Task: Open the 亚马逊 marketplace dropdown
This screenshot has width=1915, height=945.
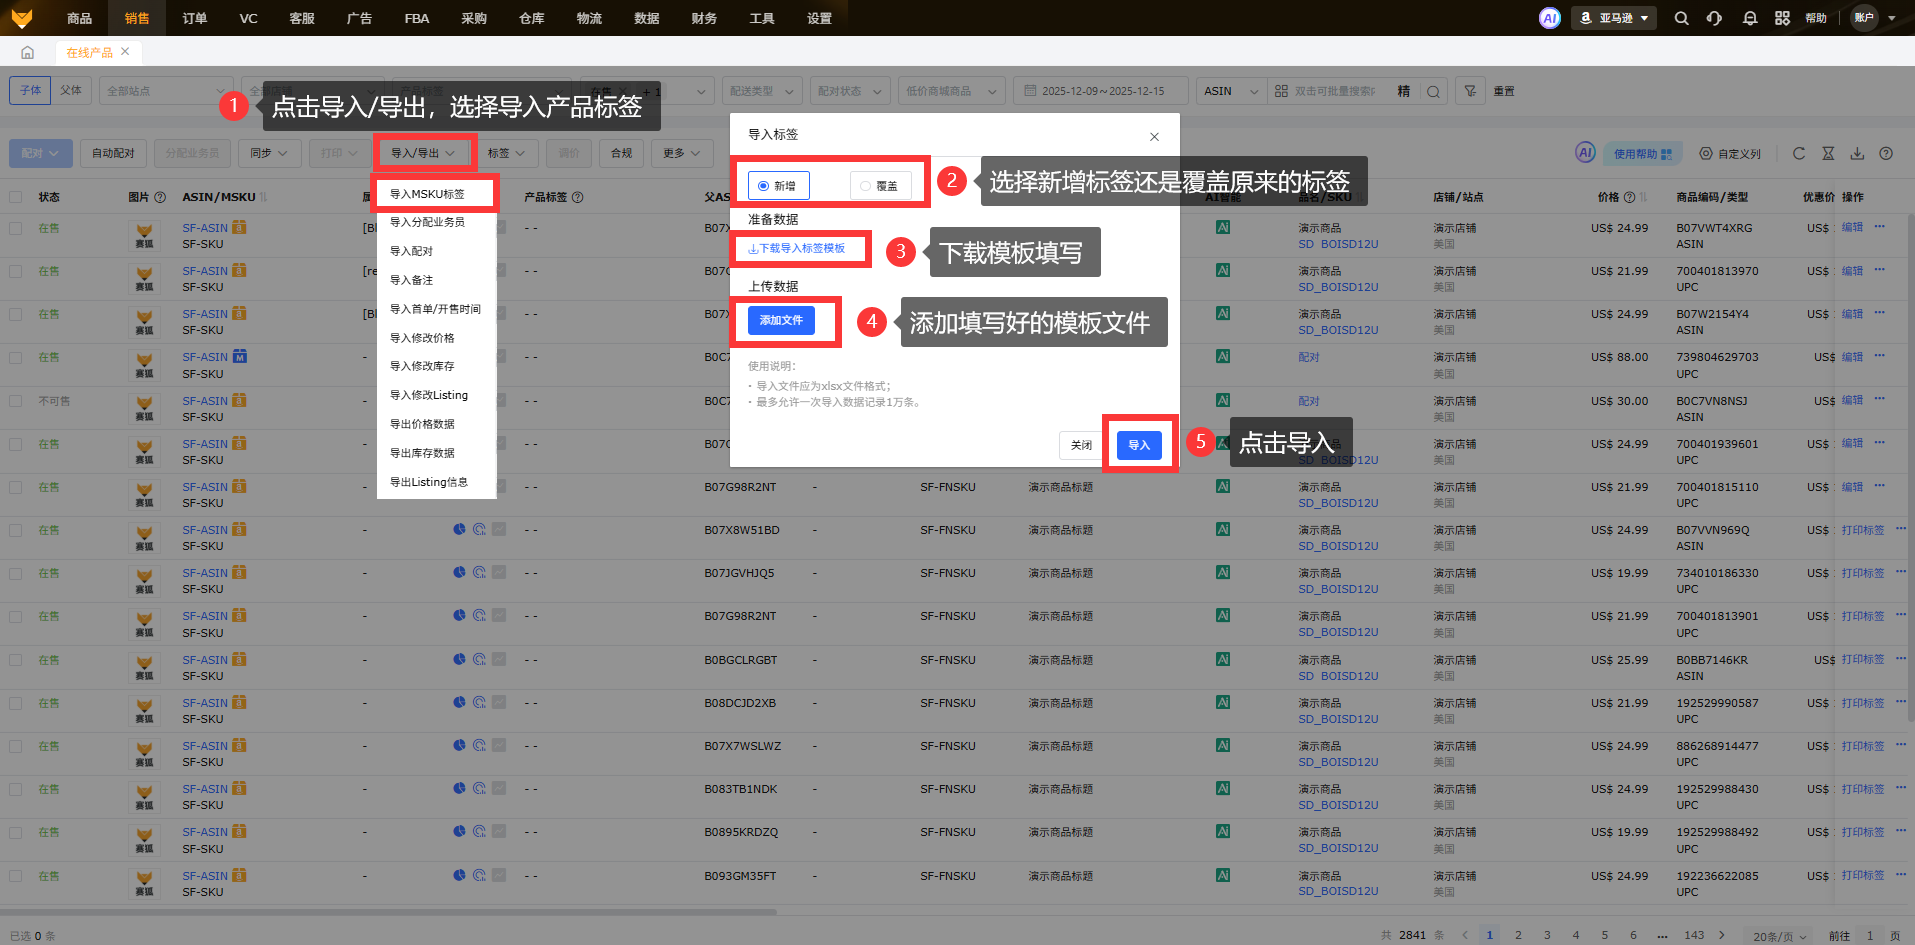Action: 1614,18
